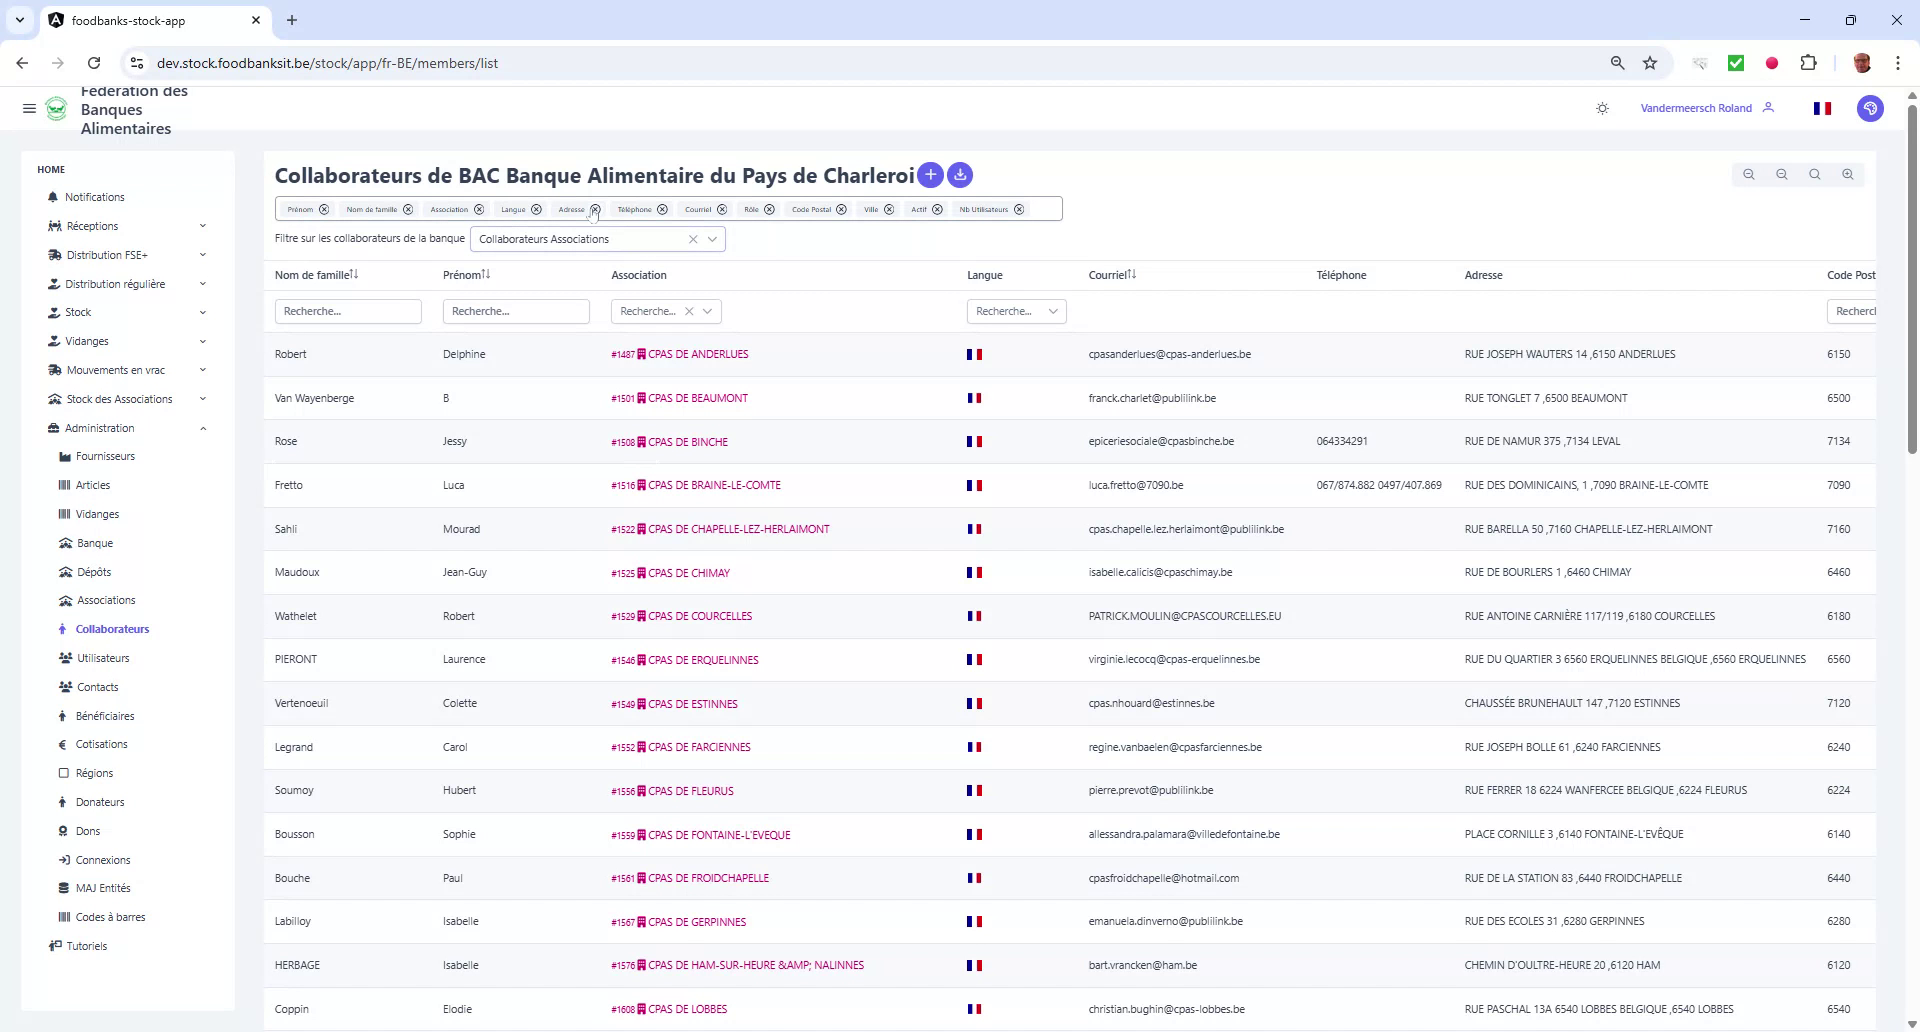Select Utilisateurs in the sidebar
This screenshot has height=1032, width=1920.
point(103,658)
